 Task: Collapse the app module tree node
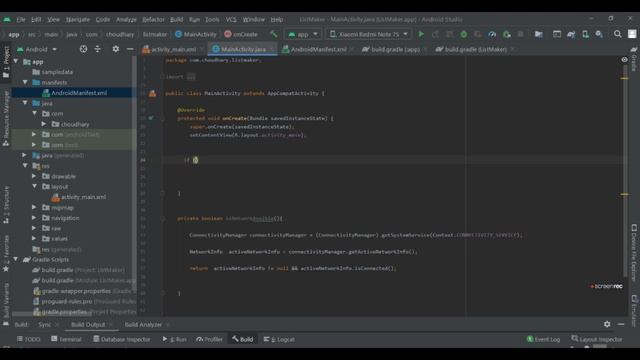[x=16, y=62]
